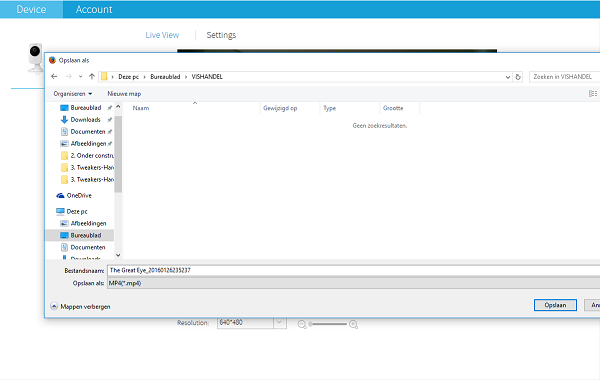Open the '2. Onder constru' folder
The width and height of the screenshot is (600, 380).
[x=87, y=156]
